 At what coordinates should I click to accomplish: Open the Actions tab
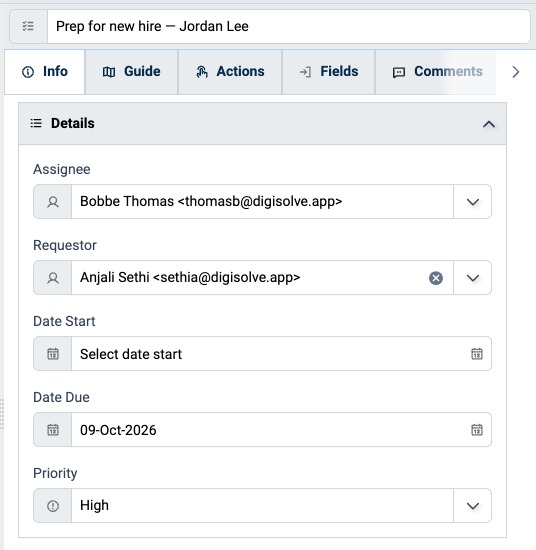pyautogui.click(x=230, y=72)
